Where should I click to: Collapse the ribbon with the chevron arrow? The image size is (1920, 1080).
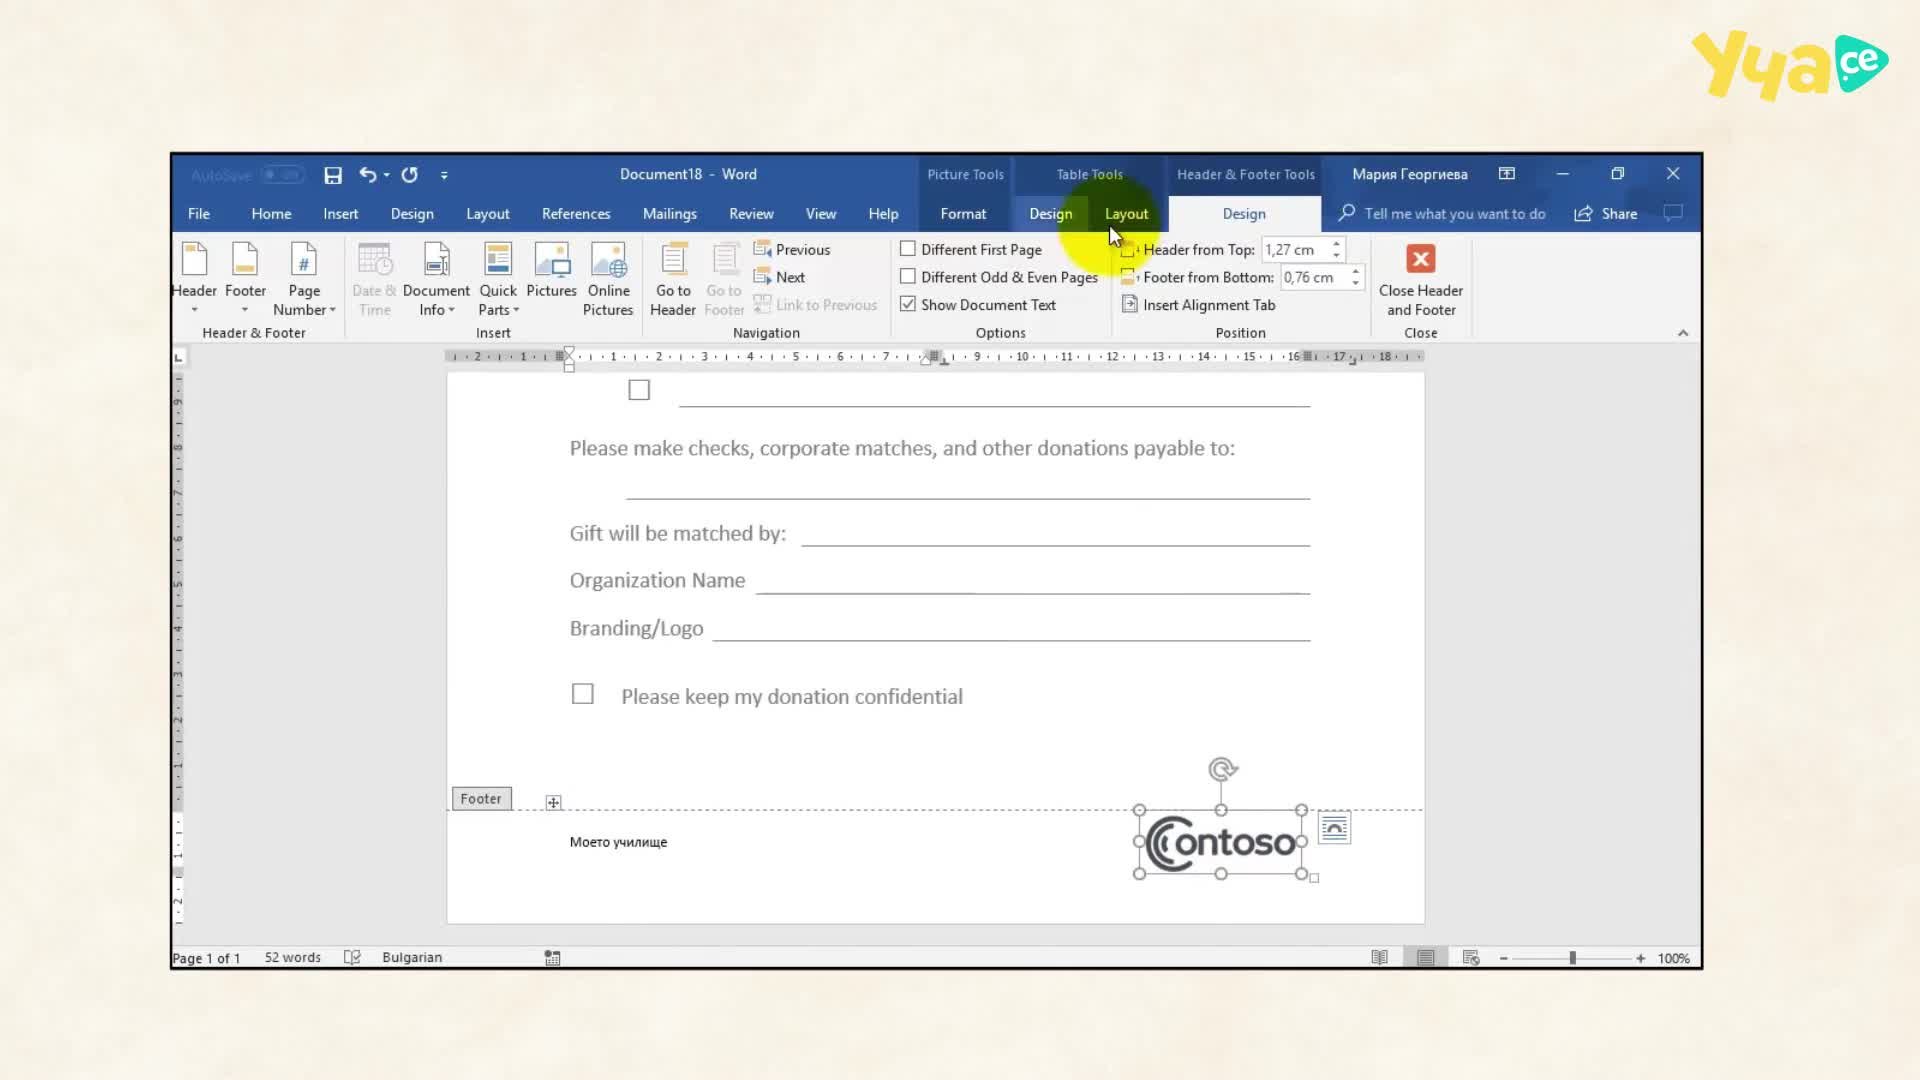pyautogui.click(x=1683, y=333)
